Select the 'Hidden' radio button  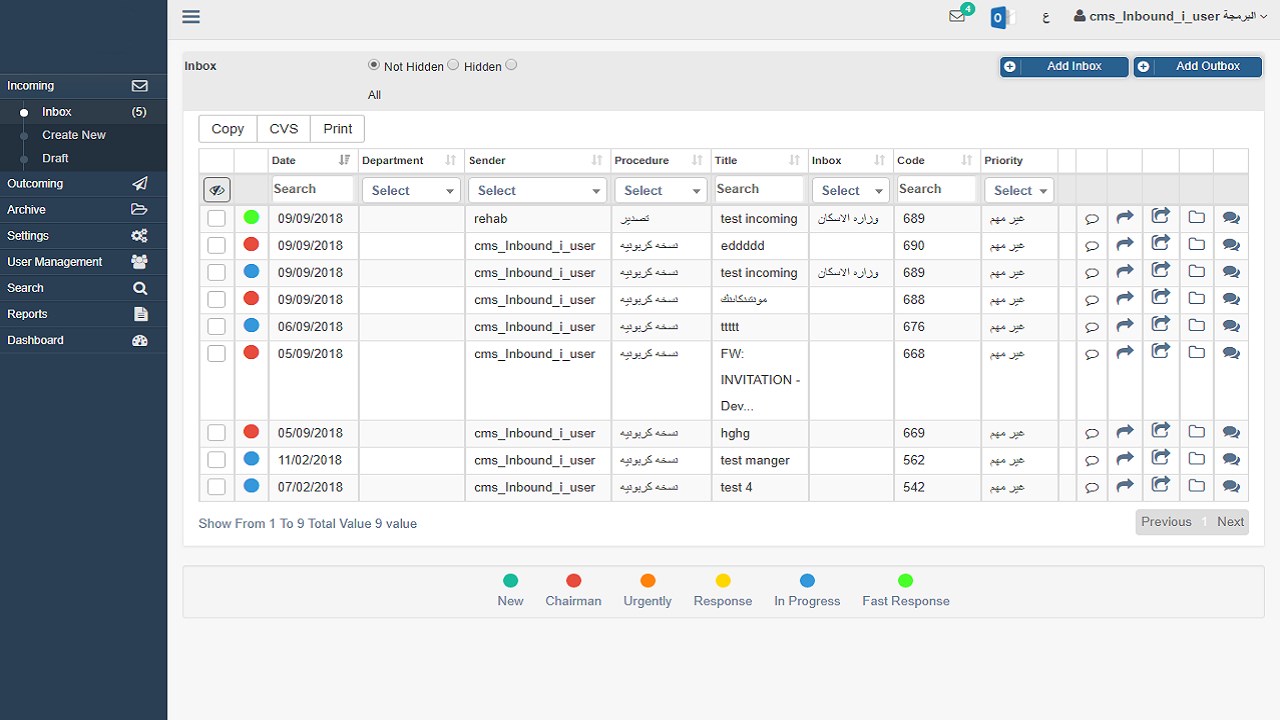[x=453, y=65]
